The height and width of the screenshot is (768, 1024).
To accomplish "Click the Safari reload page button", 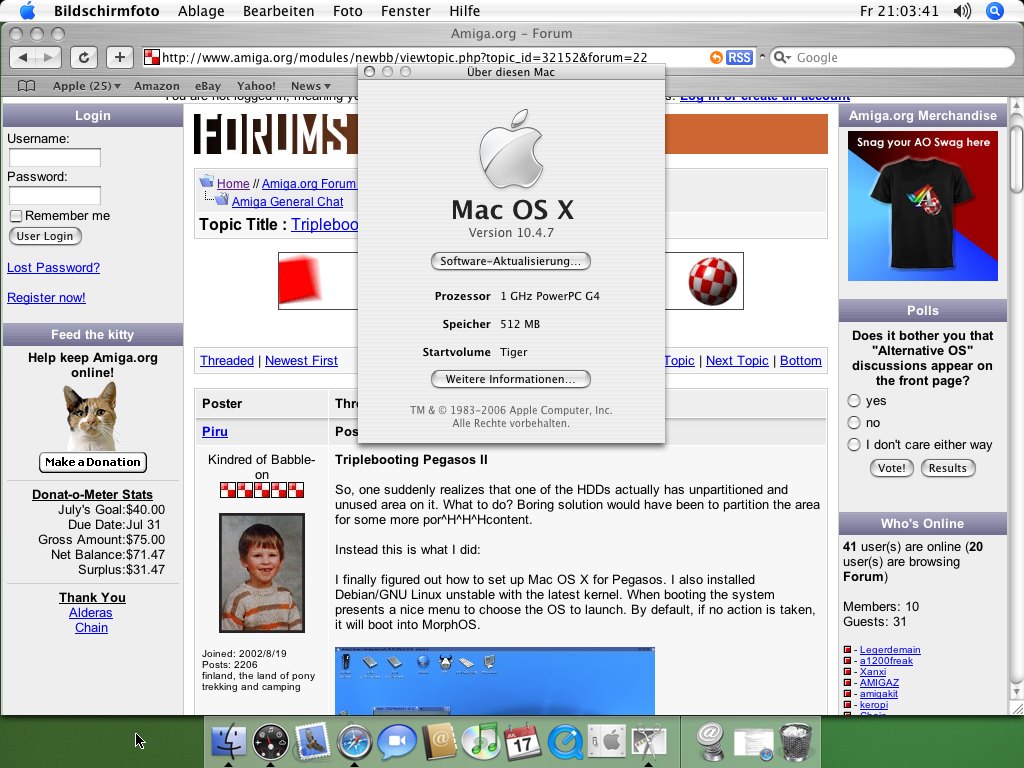I will point(84,58).
